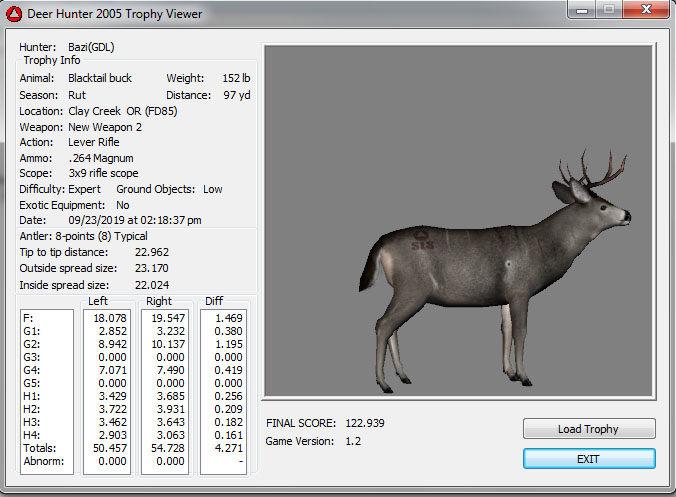Click the right H2 value 3.931
This screenshot has height=497, width=676.
coord(171,409)
